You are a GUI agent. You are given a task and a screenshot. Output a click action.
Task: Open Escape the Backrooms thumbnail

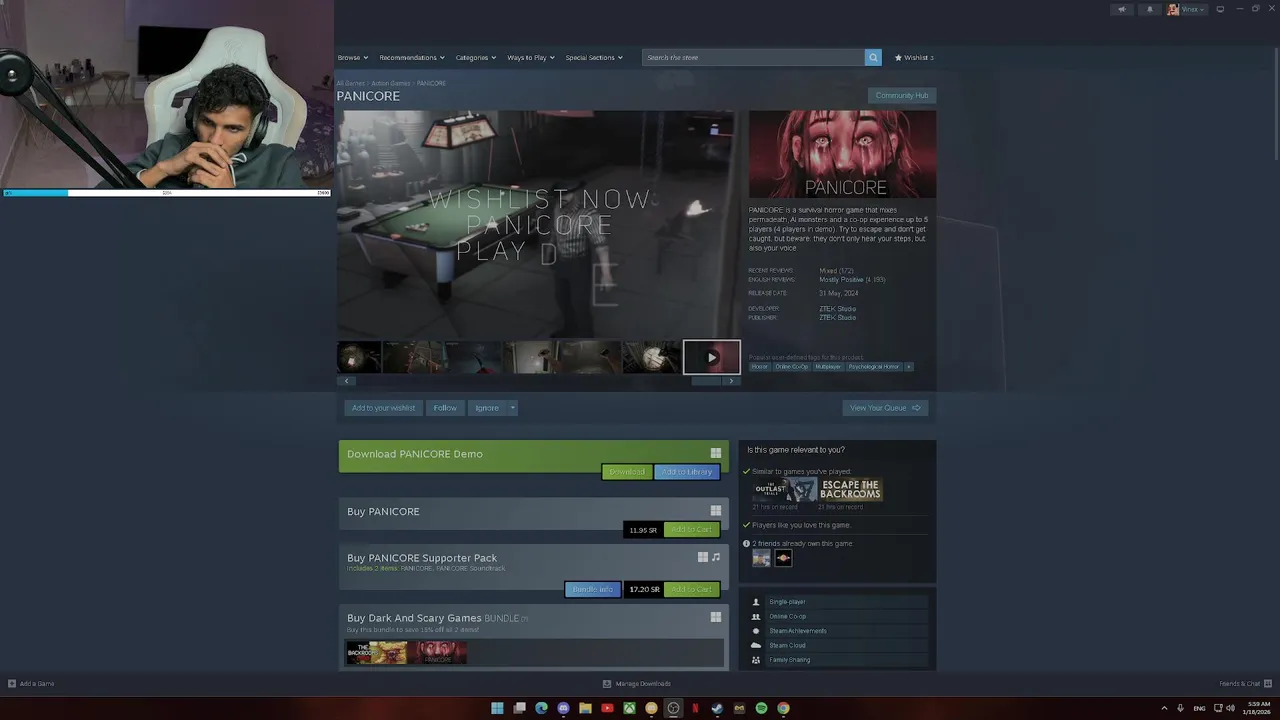(x=851, y=489)
